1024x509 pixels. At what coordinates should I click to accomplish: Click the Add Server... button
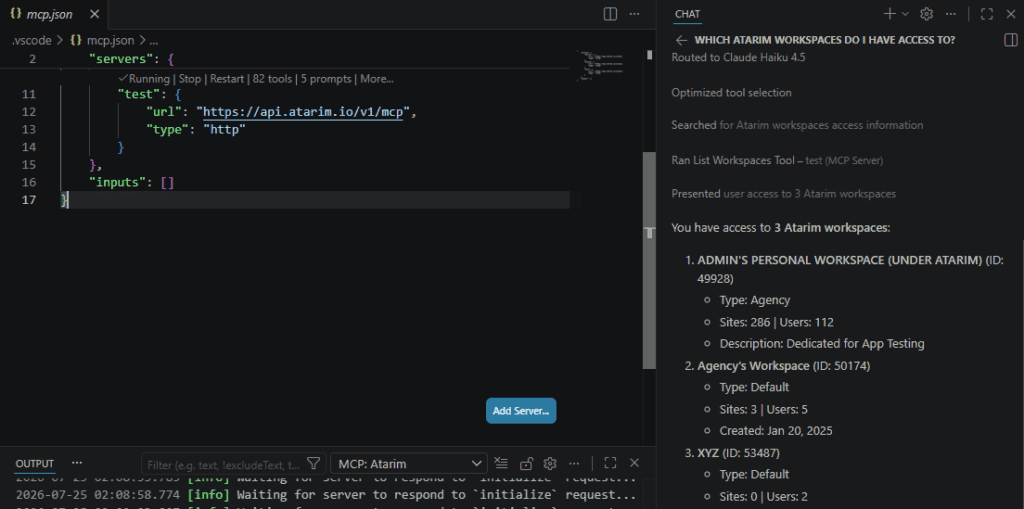coord(520,411)
